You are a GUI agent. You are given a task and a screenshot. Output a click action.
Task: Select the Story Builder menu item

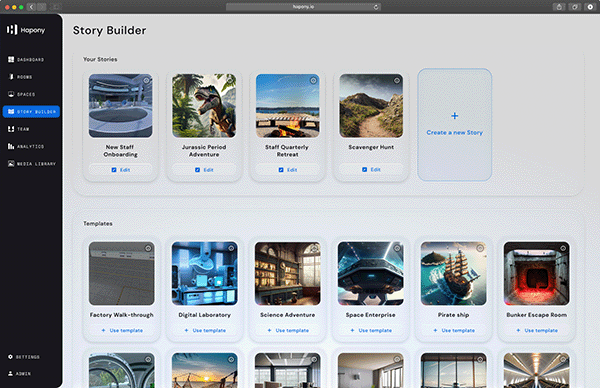coord(31,111)
